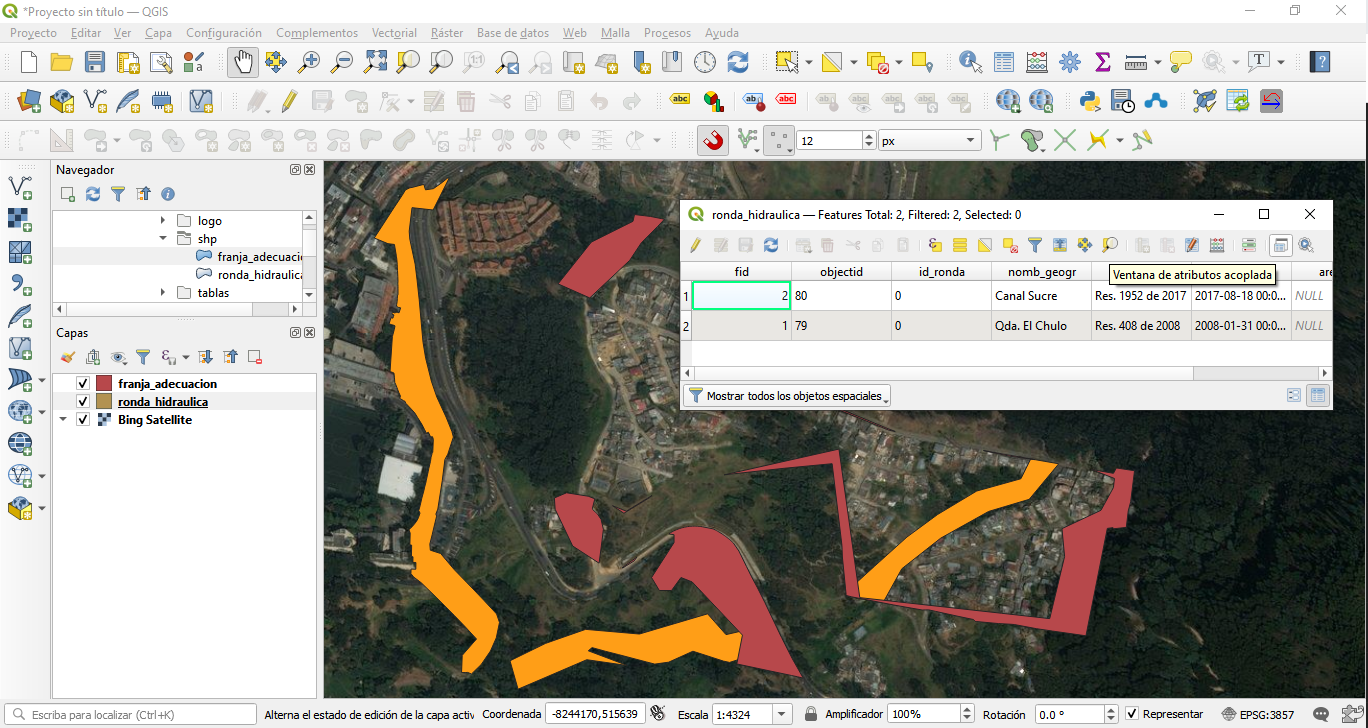This screenshot has width=1368, height=728.
Task: Add vector layer from left sidebar
Action: coord(19,186)
